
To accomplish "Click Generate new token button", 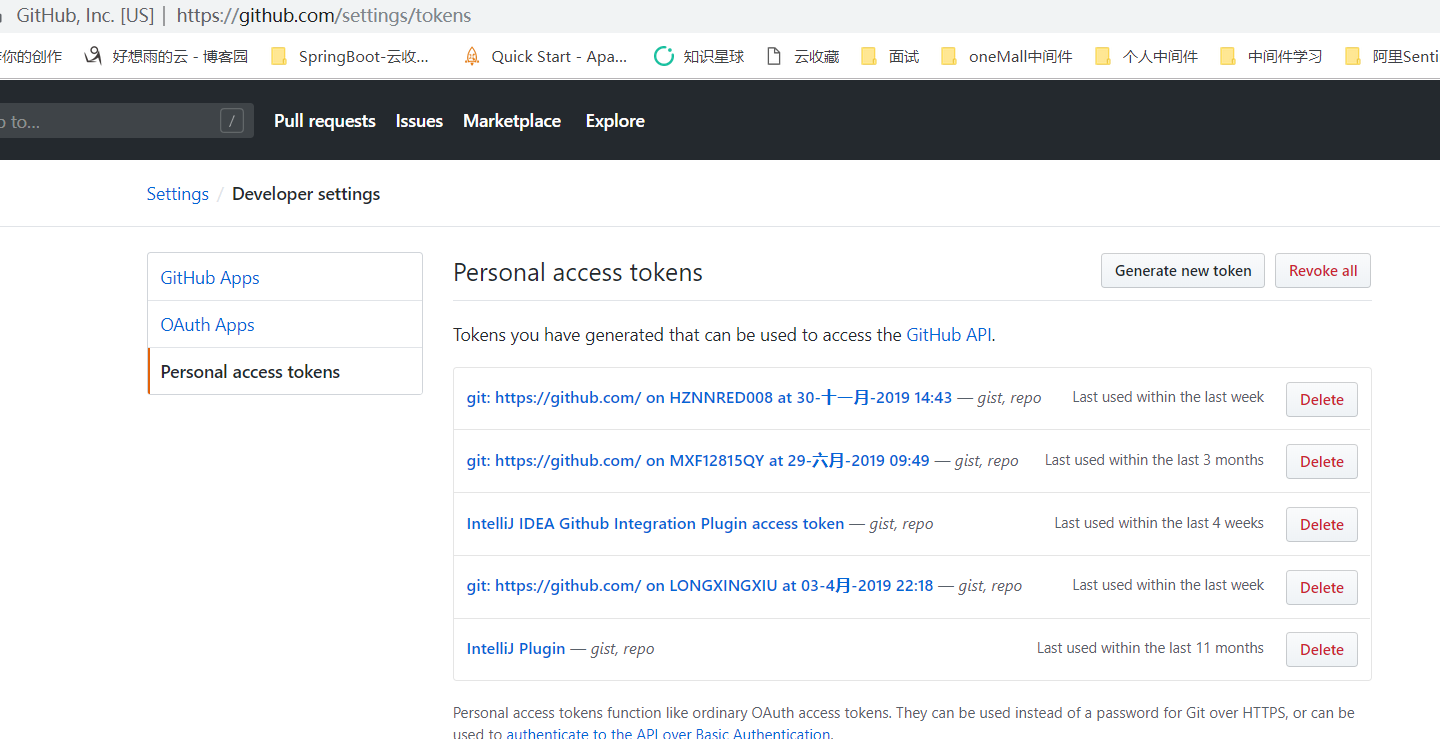I will [1183, 271].
